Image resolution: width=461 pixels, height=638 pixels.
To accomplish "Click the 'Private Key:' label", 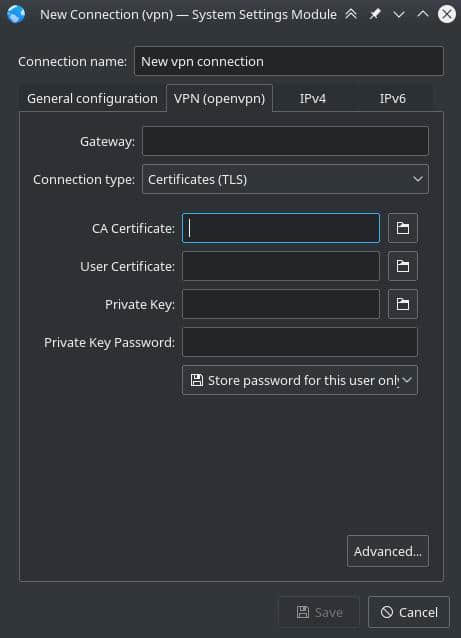I will [140, 304].
